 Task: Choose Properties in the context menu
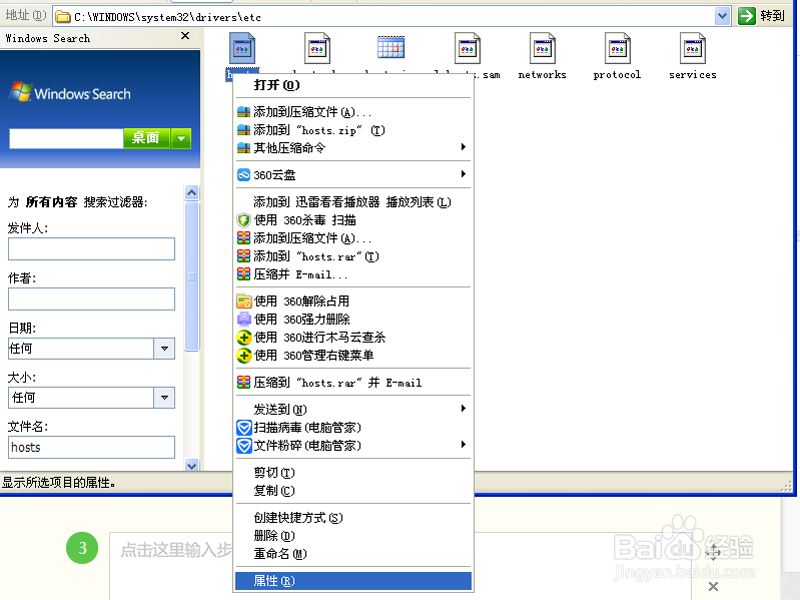pyautogui.click(x=353, y=581)
